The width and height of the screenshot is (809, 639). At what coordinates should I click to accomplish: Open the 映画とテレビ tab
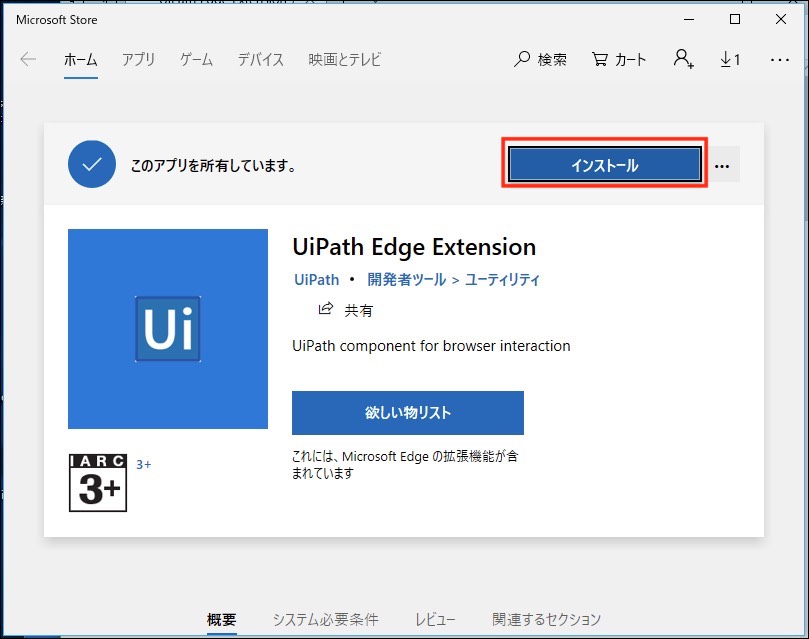click(345, 60)
